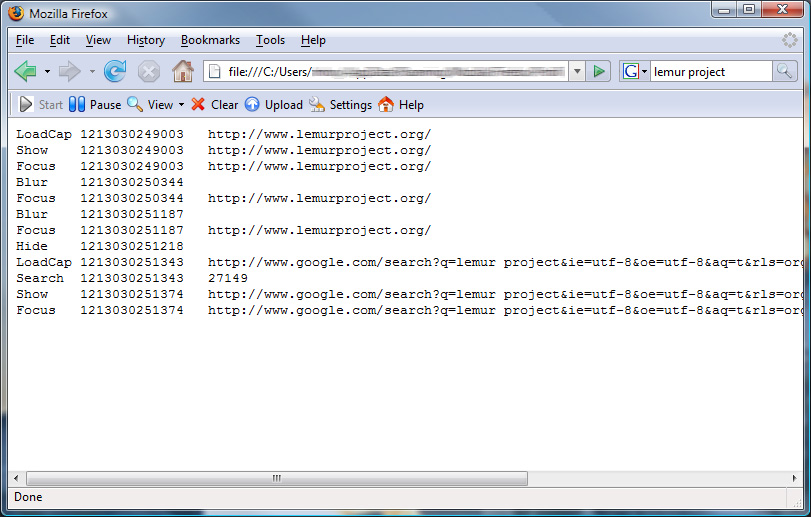Screen dimensions: 811x517
Task: Open the Bookmarks menu
Action: point(211,40)
